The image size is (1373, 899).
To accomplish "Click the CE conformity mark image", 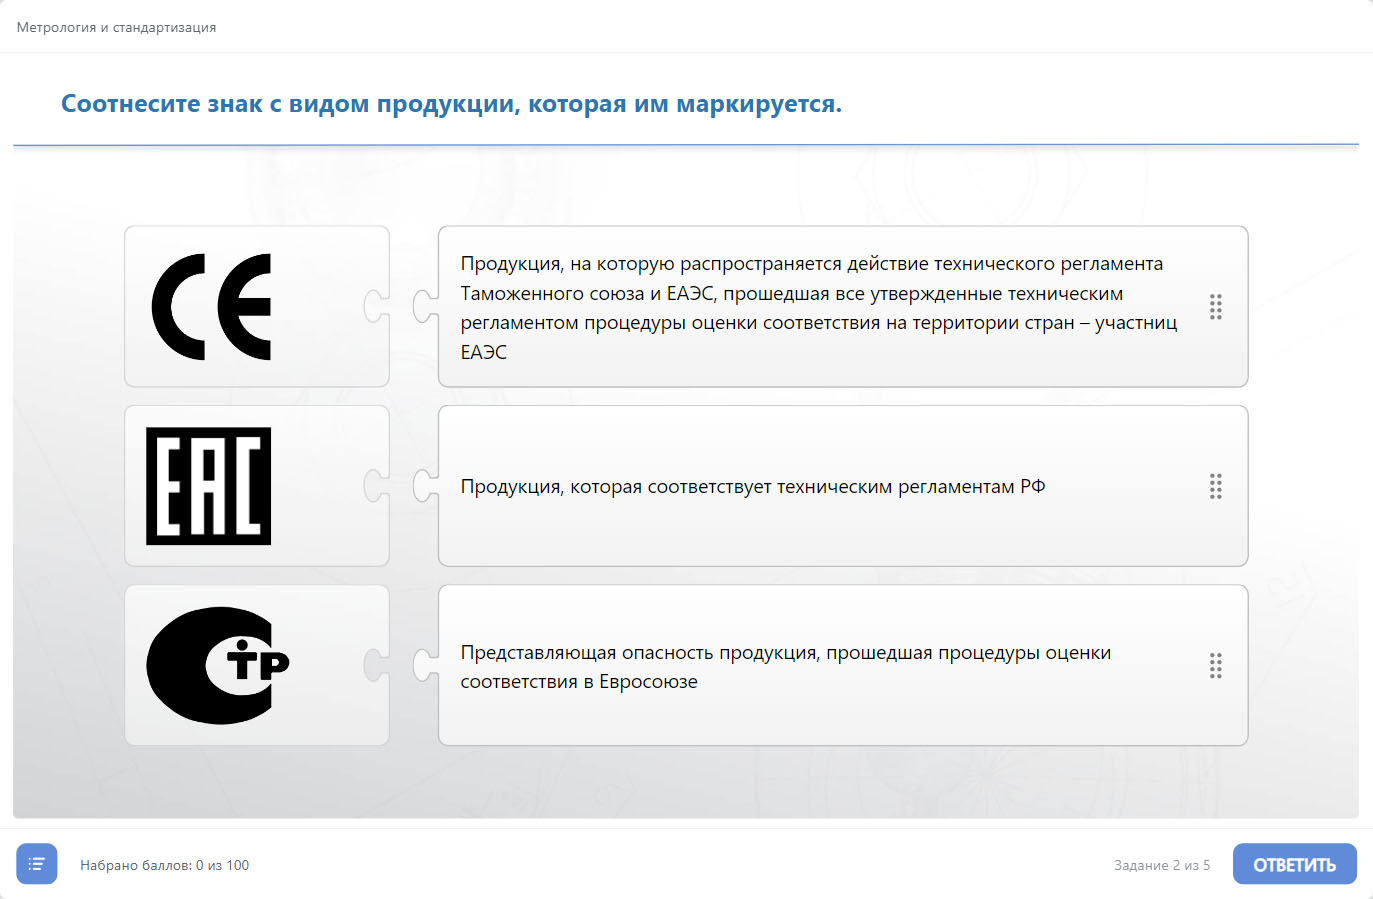I will (212, 307).
